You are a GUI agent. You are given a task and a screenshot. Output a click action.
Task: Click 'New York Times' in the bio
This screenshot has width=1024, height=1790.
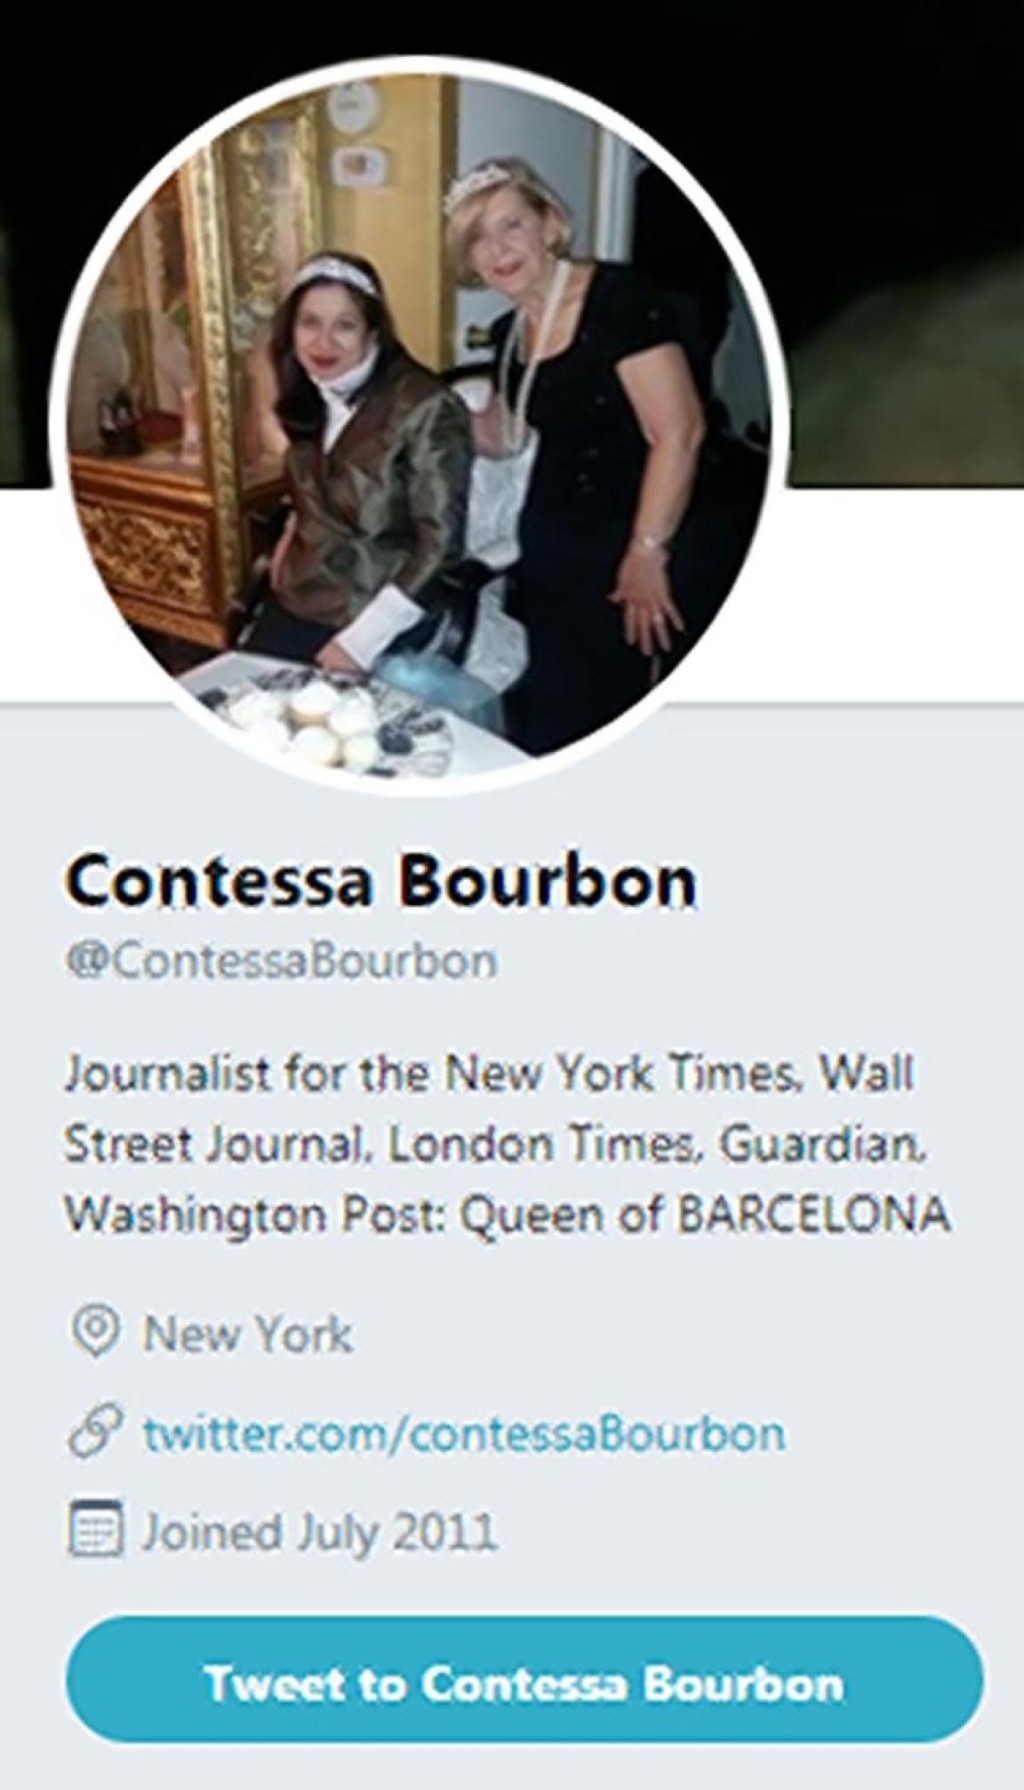(625, 1073)
